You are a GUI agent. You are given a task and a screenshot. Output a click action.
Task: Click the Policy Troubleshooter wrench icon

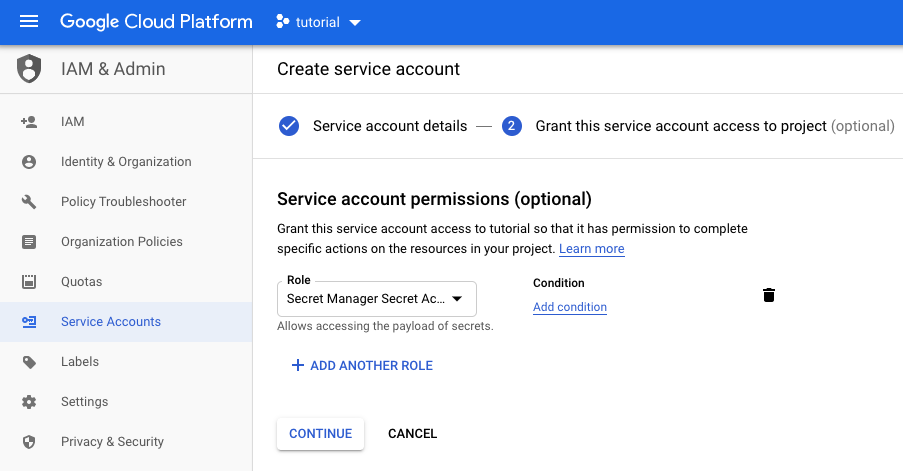pyautogui.click(x=29, y=202)
